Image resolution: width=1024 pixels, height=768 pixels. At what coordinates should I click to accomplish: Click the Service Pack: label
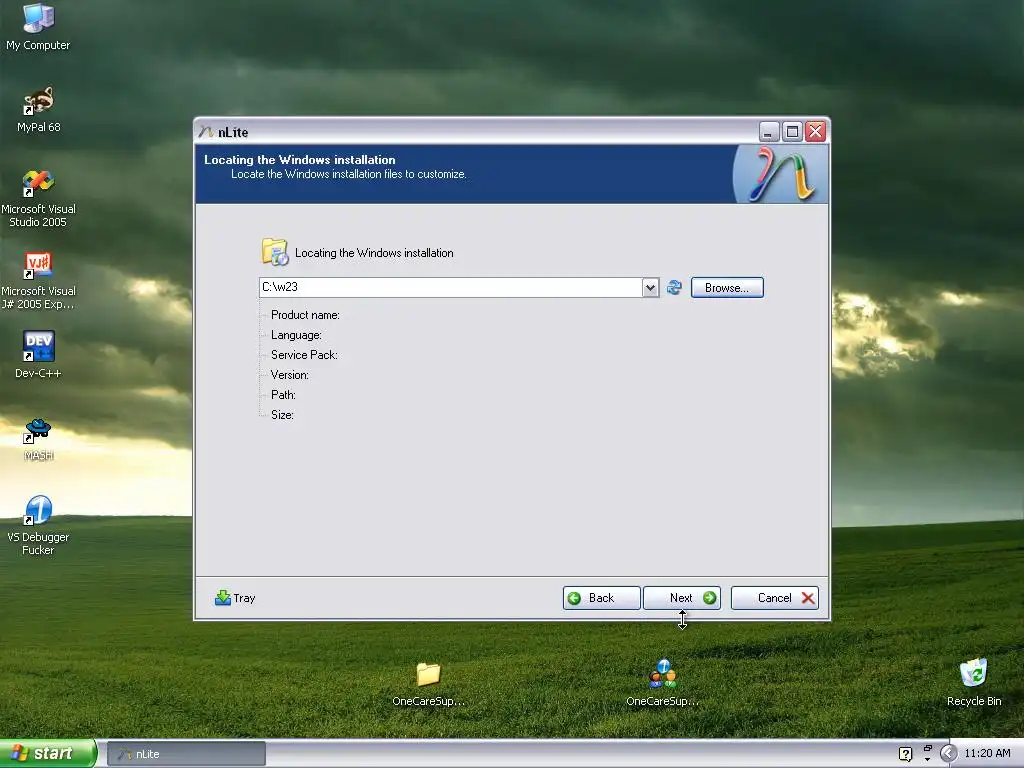pos(304,355)
